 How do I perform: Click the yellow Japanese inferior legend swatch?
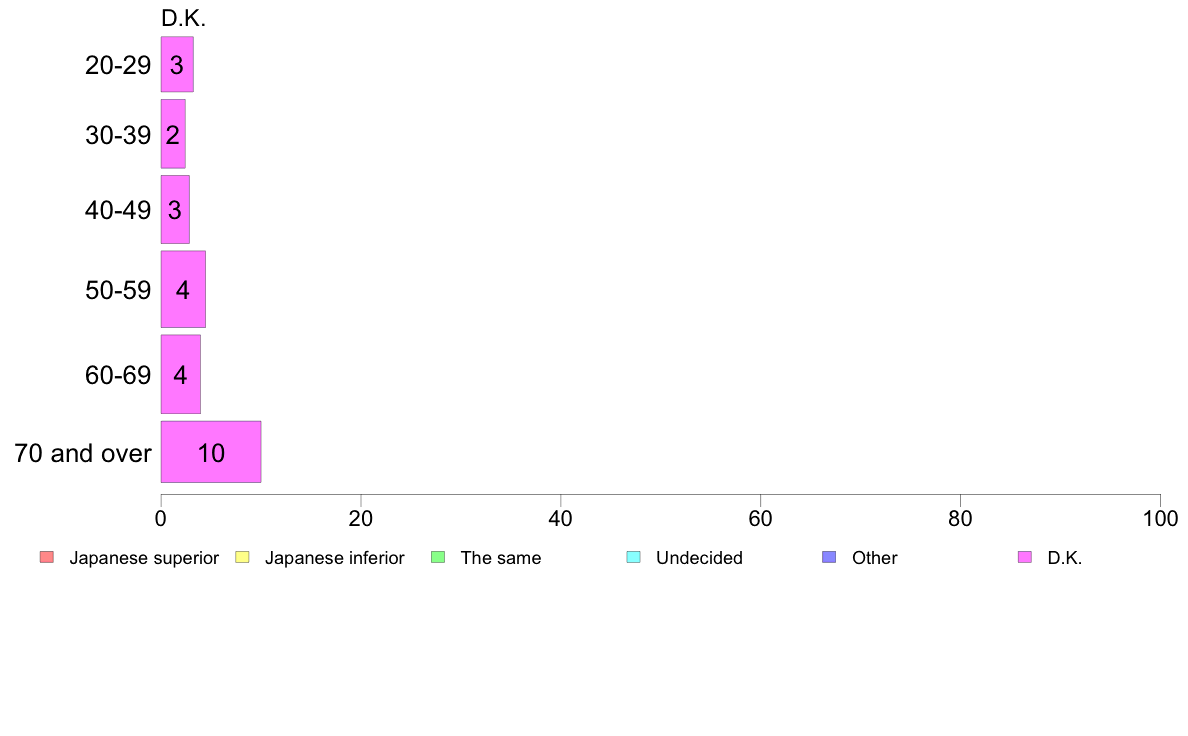242,557
